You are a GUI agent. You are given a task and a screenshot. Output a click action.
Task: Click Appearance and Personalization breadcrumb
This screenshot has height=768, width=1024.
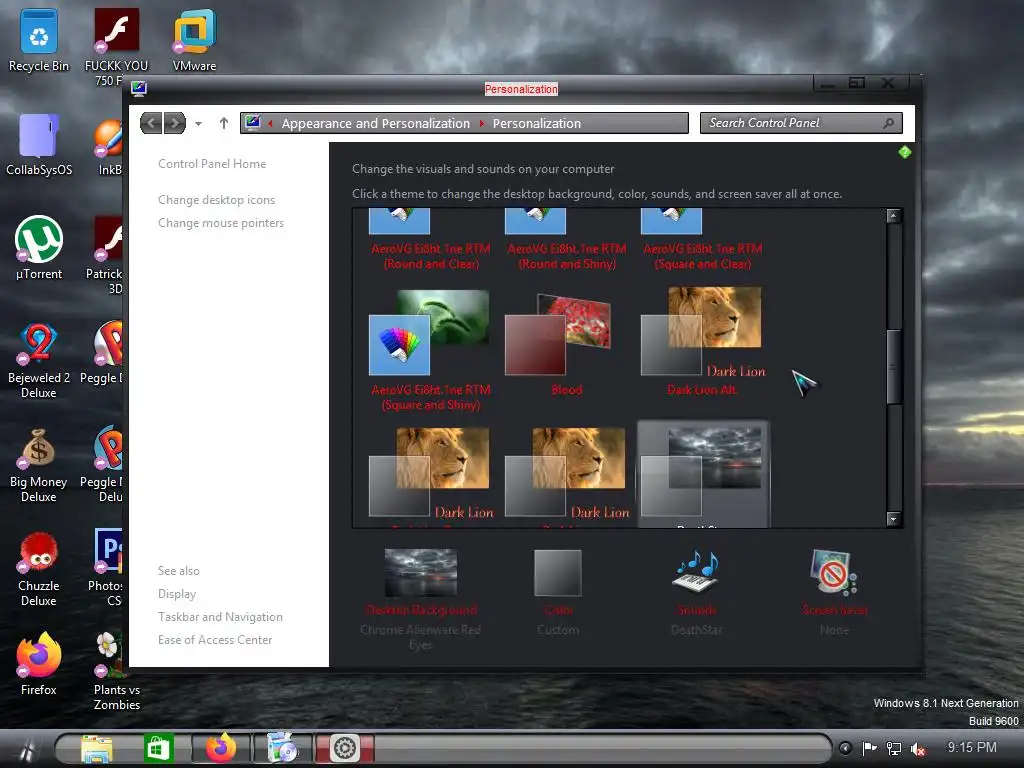point(376,123)
